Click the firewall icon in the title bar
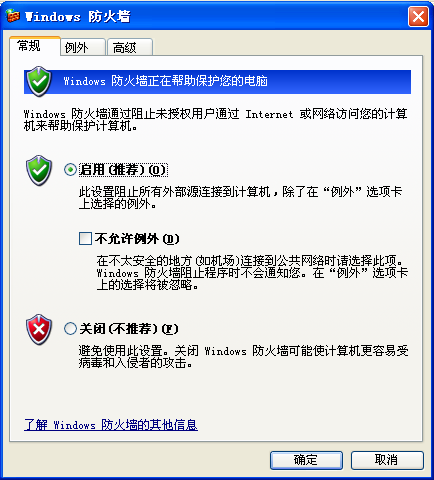Screen dimensions: 434x480 13,16
